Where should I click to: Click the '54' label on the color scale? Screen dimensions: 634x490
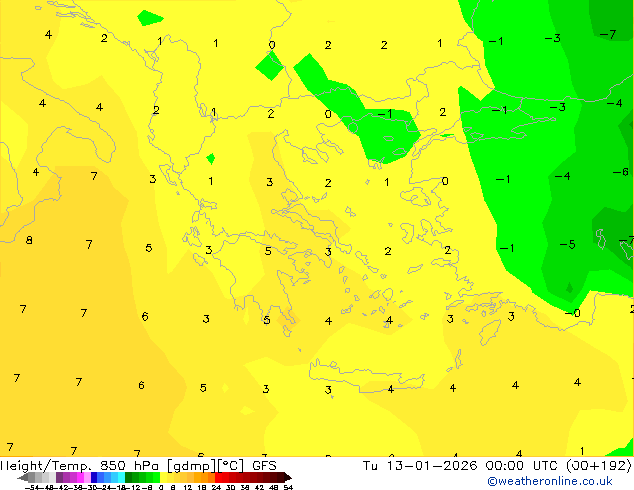pos(288,488)
